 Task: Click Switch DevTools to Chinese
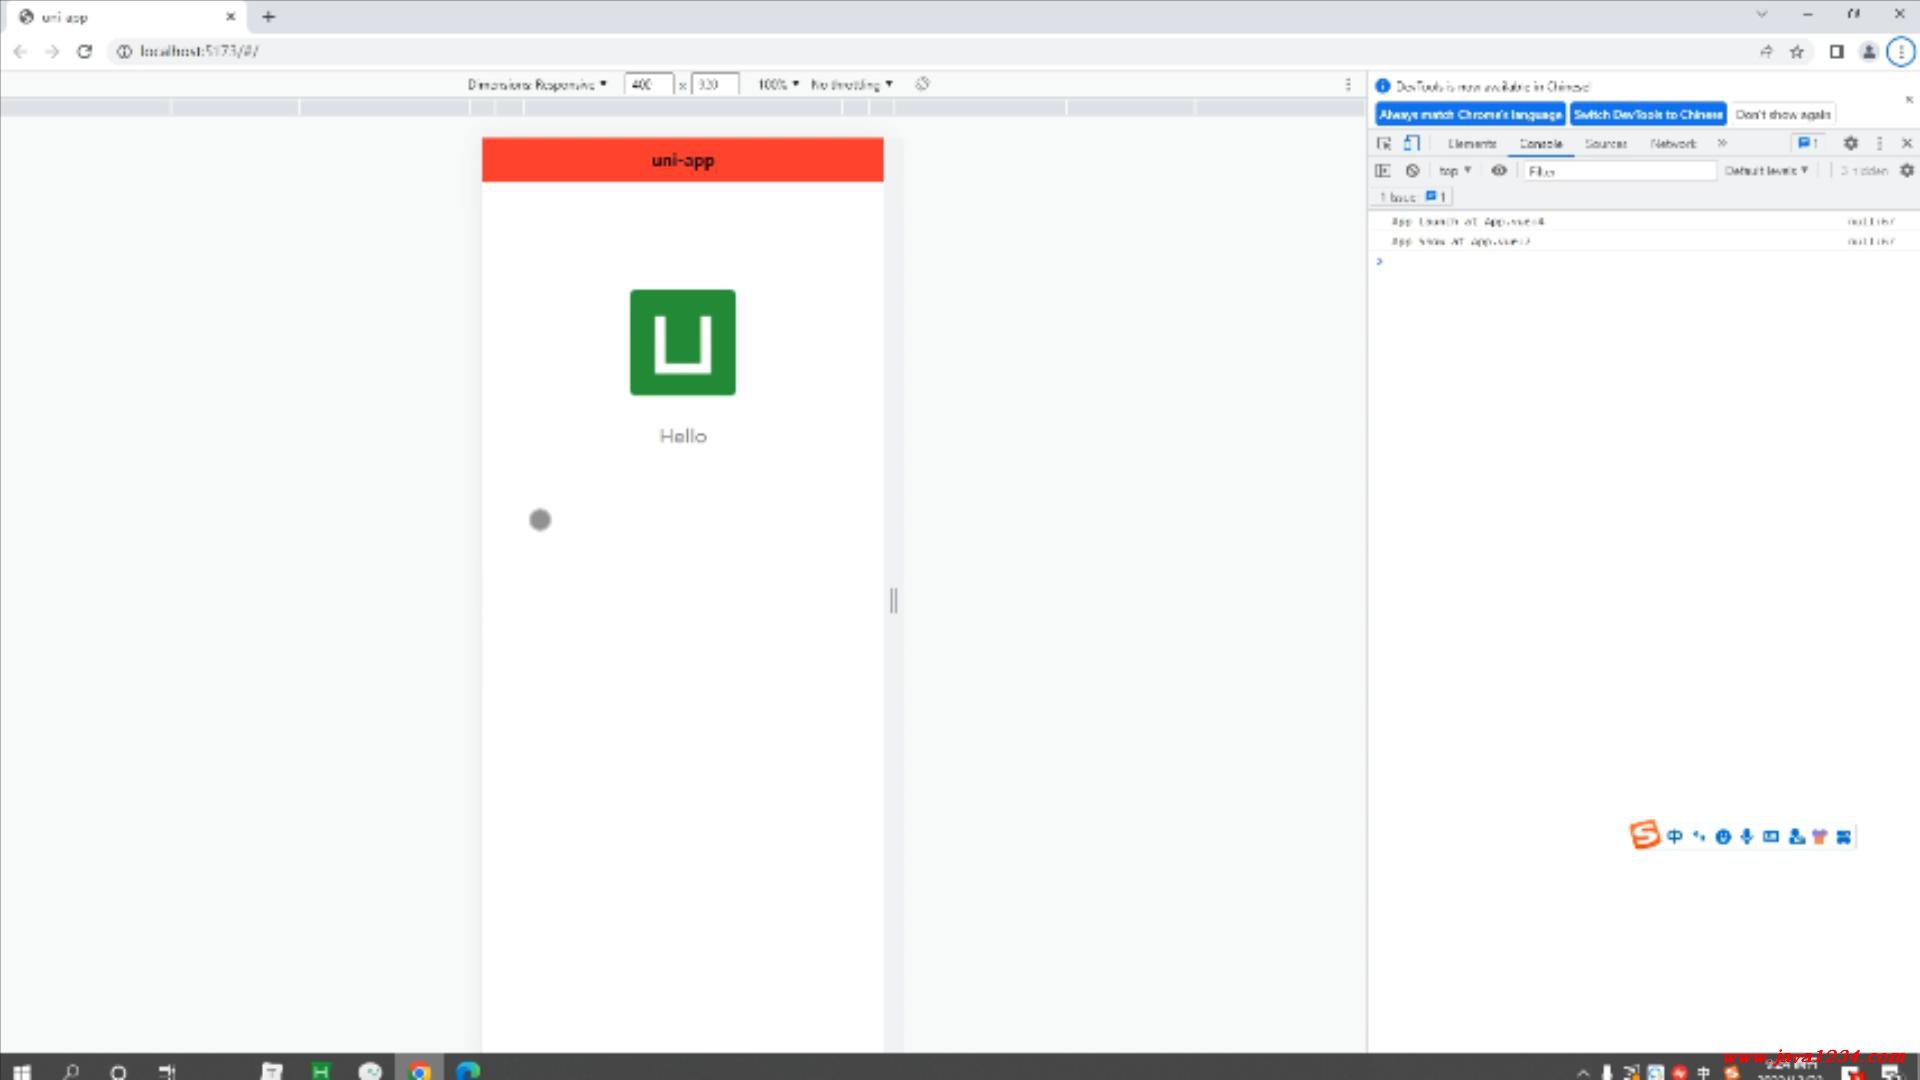(x=1648, y=114)
